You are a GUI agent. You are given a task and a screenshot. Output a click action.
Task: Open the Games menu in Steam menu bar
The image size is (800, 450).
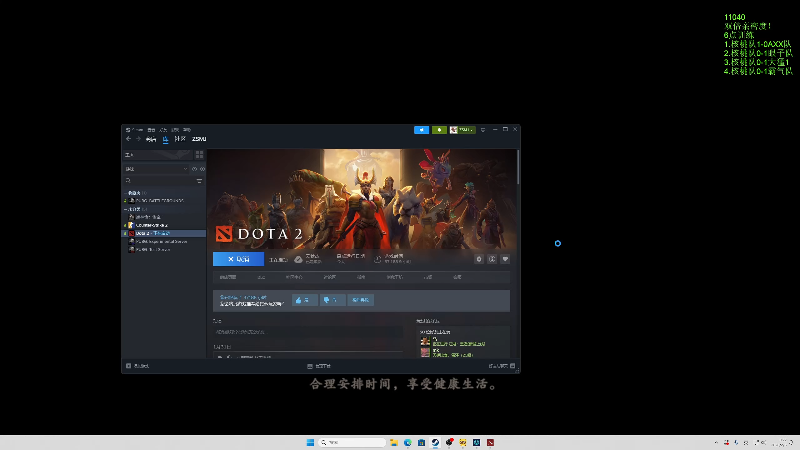175,130
